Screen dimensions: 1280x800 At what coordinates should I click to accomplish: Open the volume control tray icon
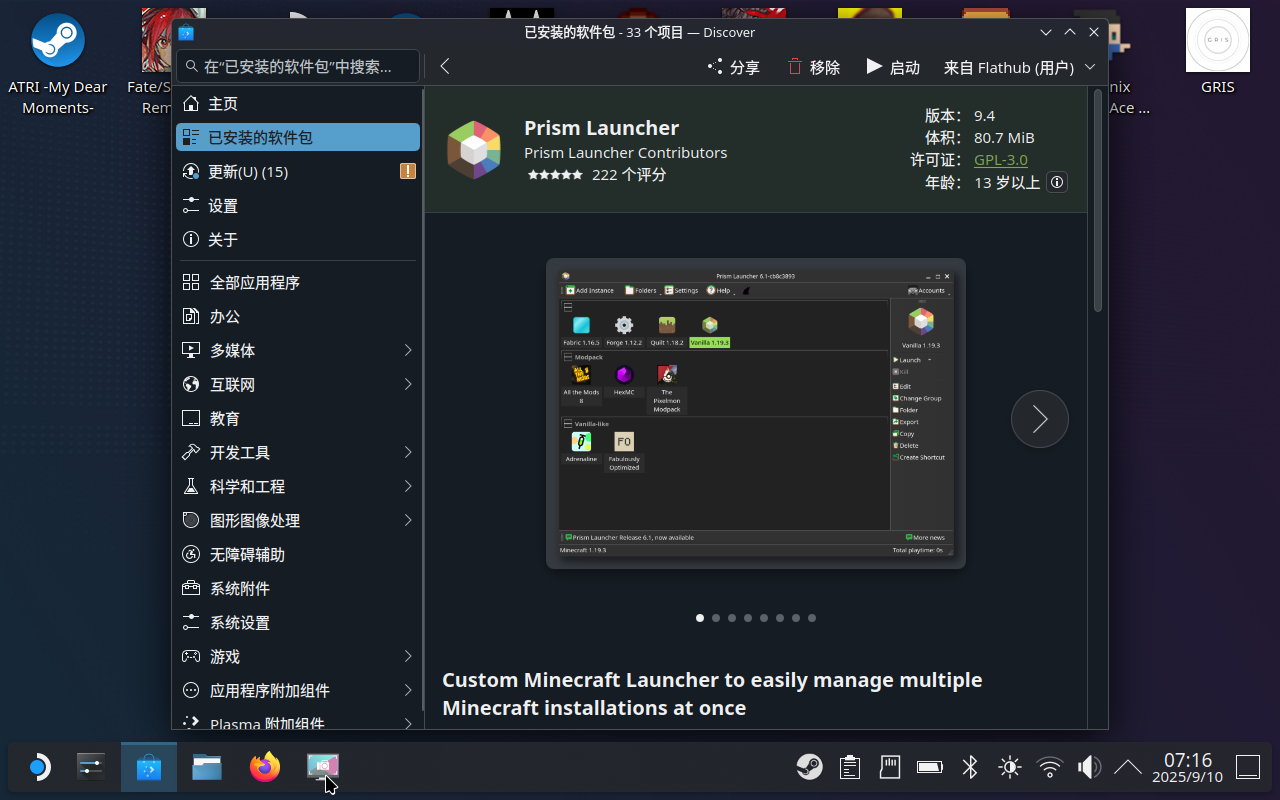(x=1088, y=767)
